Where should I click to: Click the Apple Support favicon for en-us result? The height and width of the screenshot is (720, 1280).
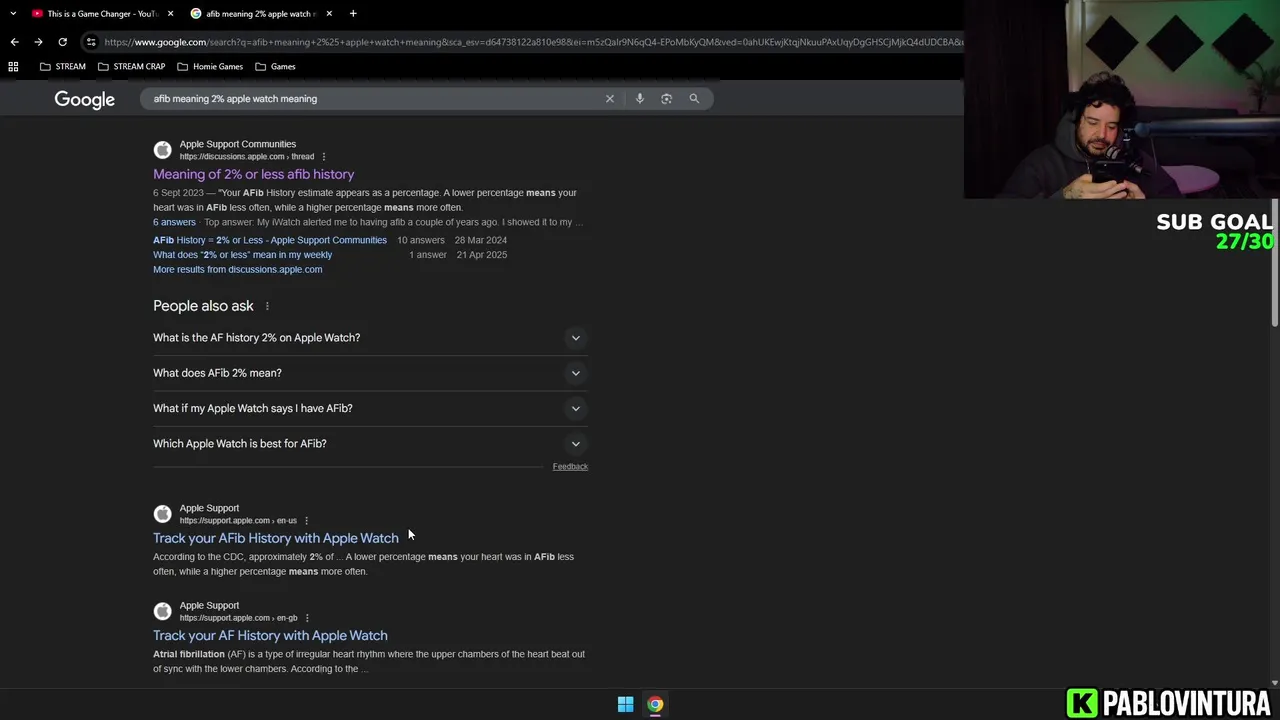click(x=162, y=514)
